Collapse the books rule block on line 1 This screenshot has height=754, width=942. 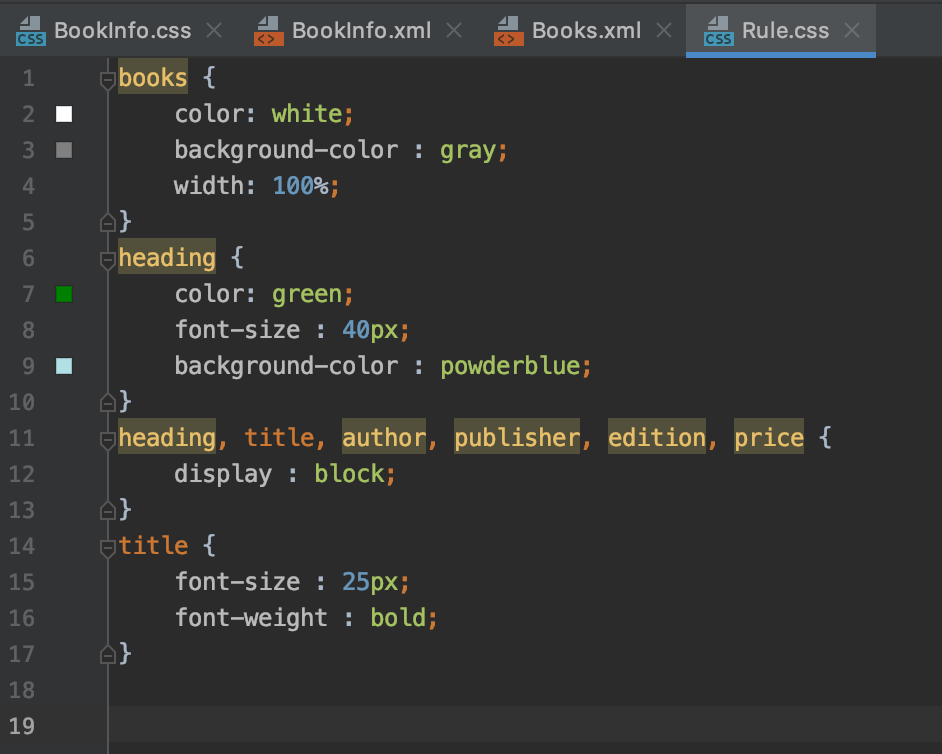(108, 80)
